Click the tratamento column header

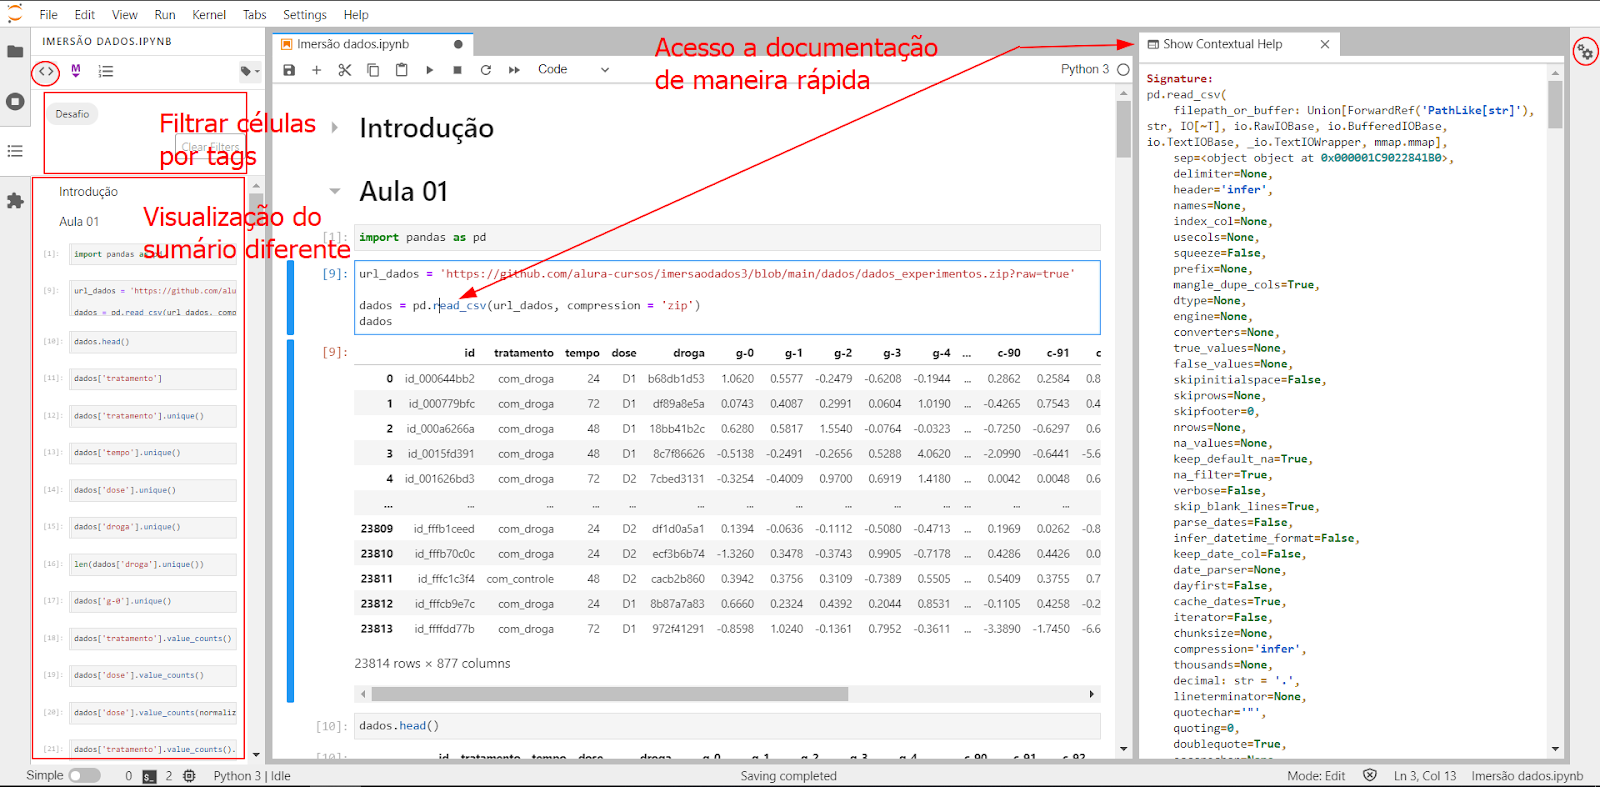coord(523,353)
